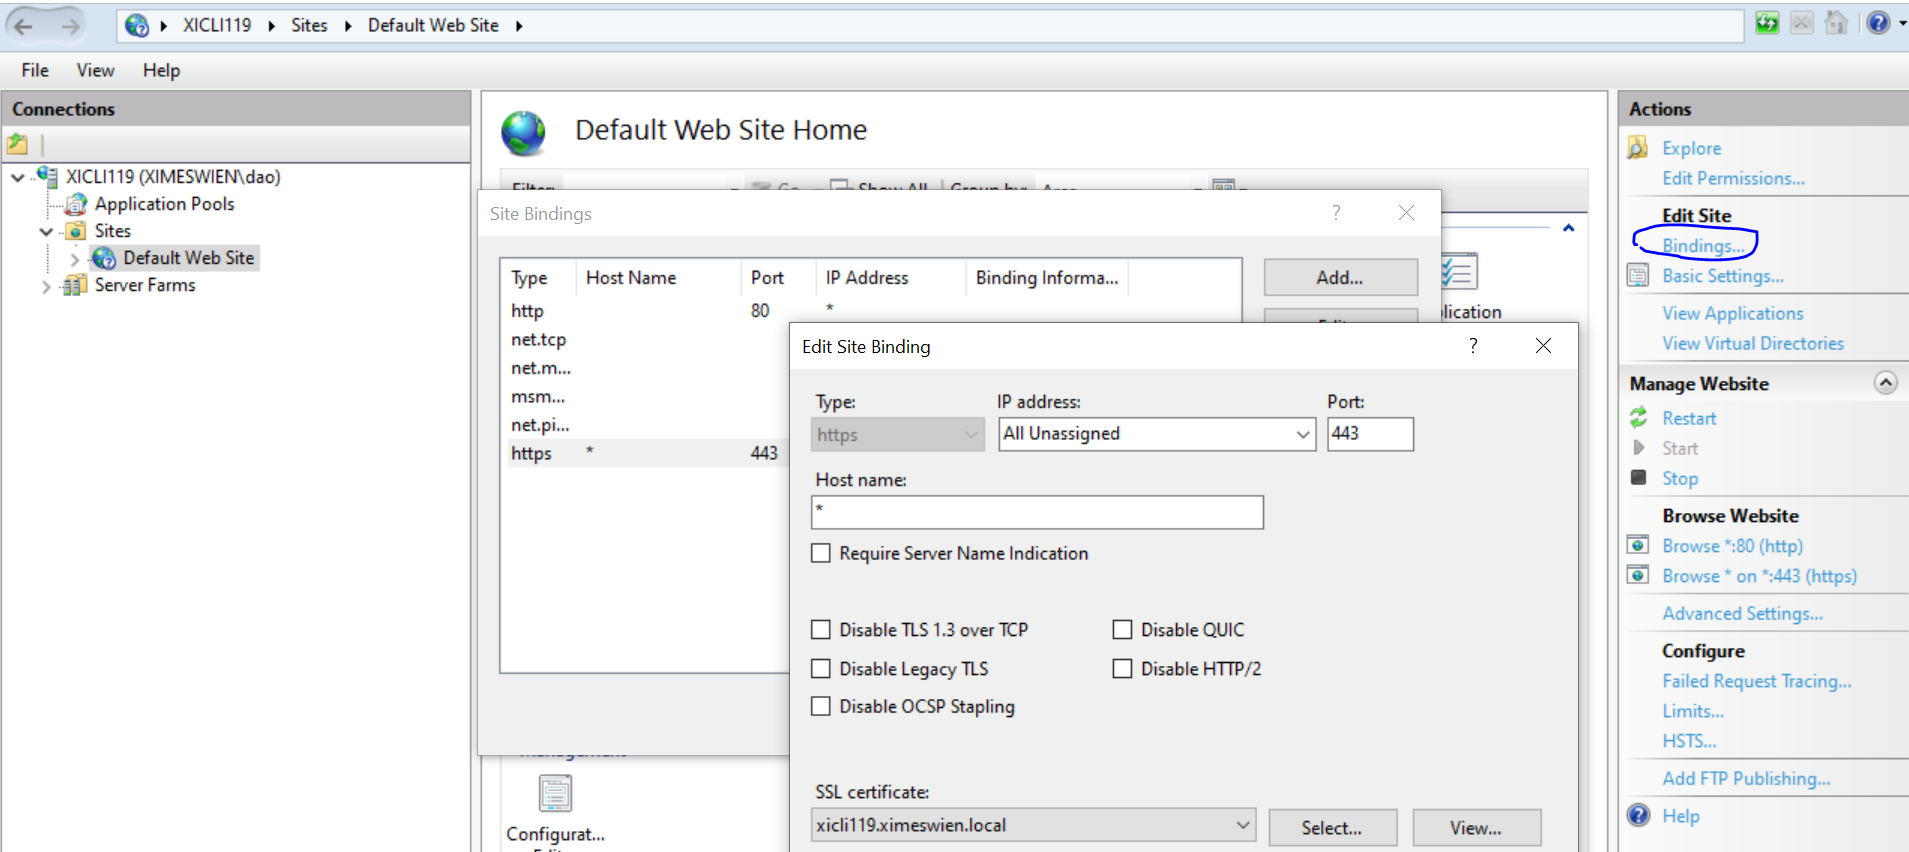This screenshot has height=852, width=1909.
Task: Click the Explore folder icon
Action: point(1638,148)
